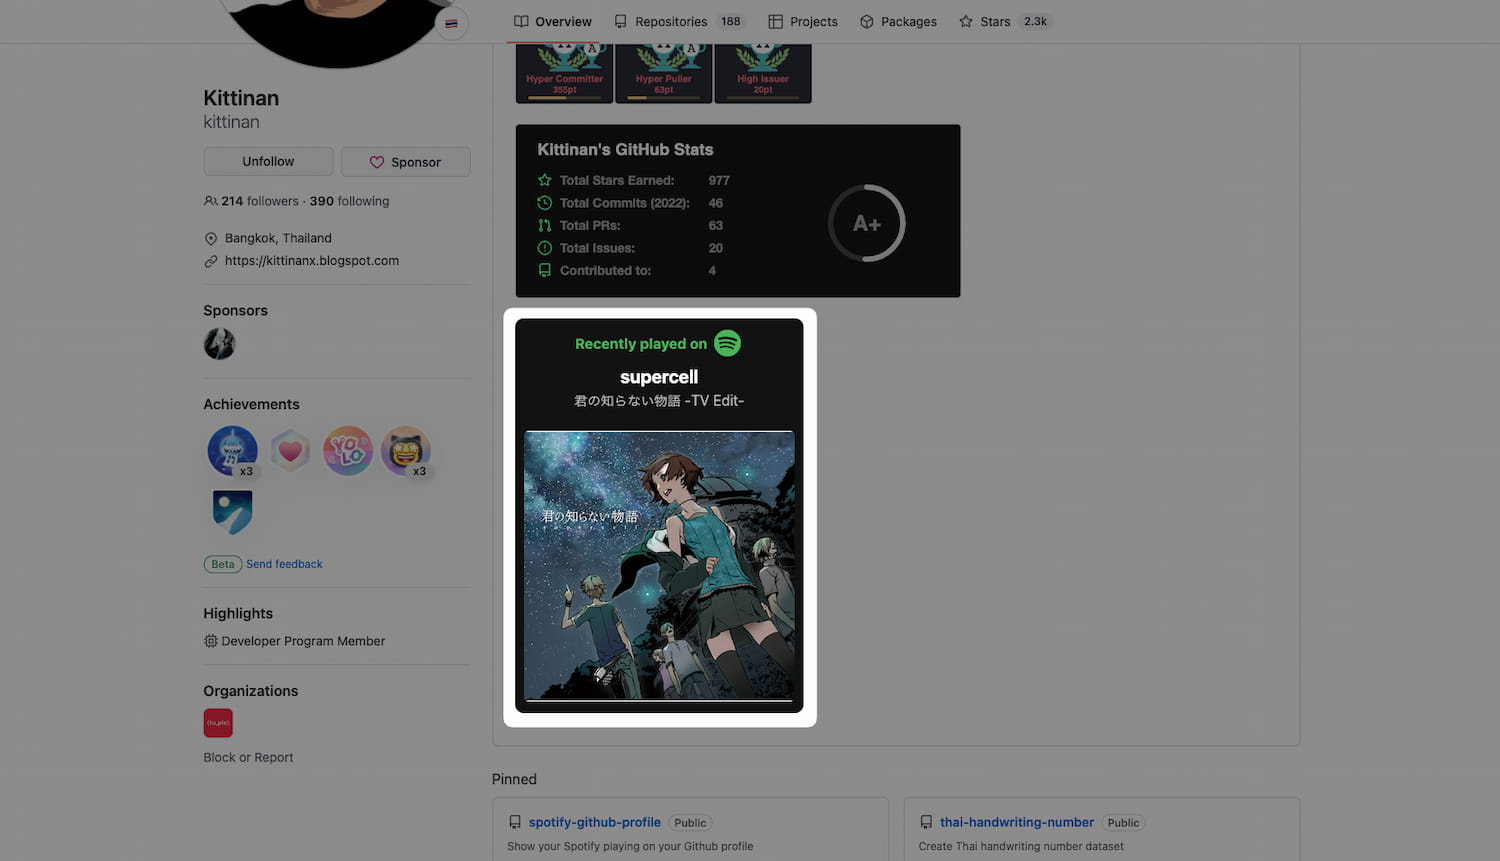
Task: Open the thai-handwriting-number pinned repository
Action: tap(1017, 822)
